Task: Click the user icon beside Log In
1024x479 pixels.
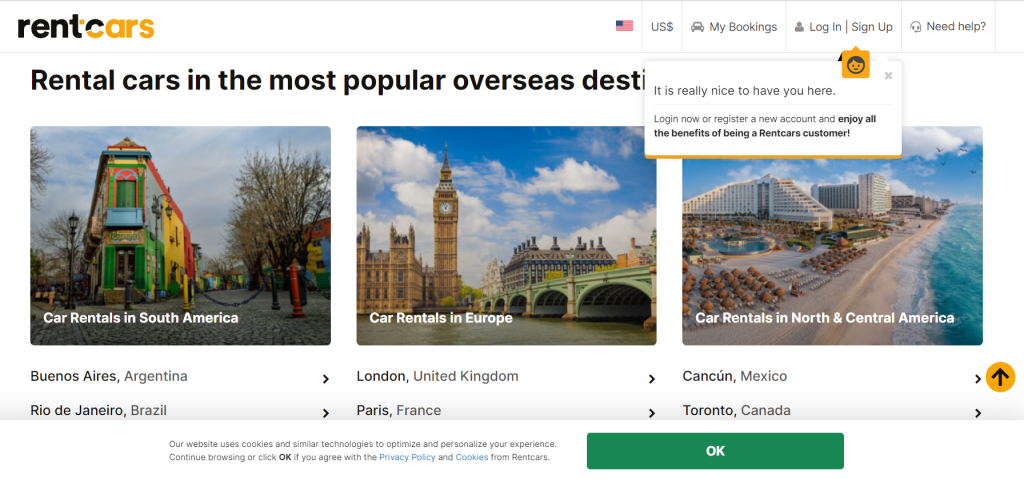Action: pyautogui.click(x=799, y=27)
